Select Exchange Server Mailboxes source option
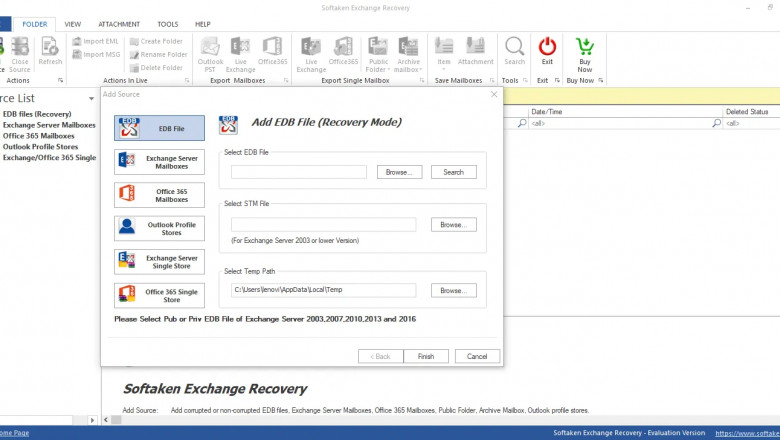This screenshot has width=780, height=440. (159, 162)
